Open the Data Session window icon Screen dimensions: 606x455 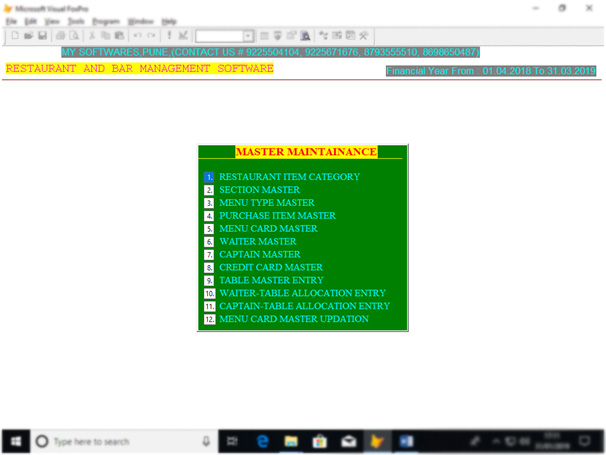tap(277, 36)
